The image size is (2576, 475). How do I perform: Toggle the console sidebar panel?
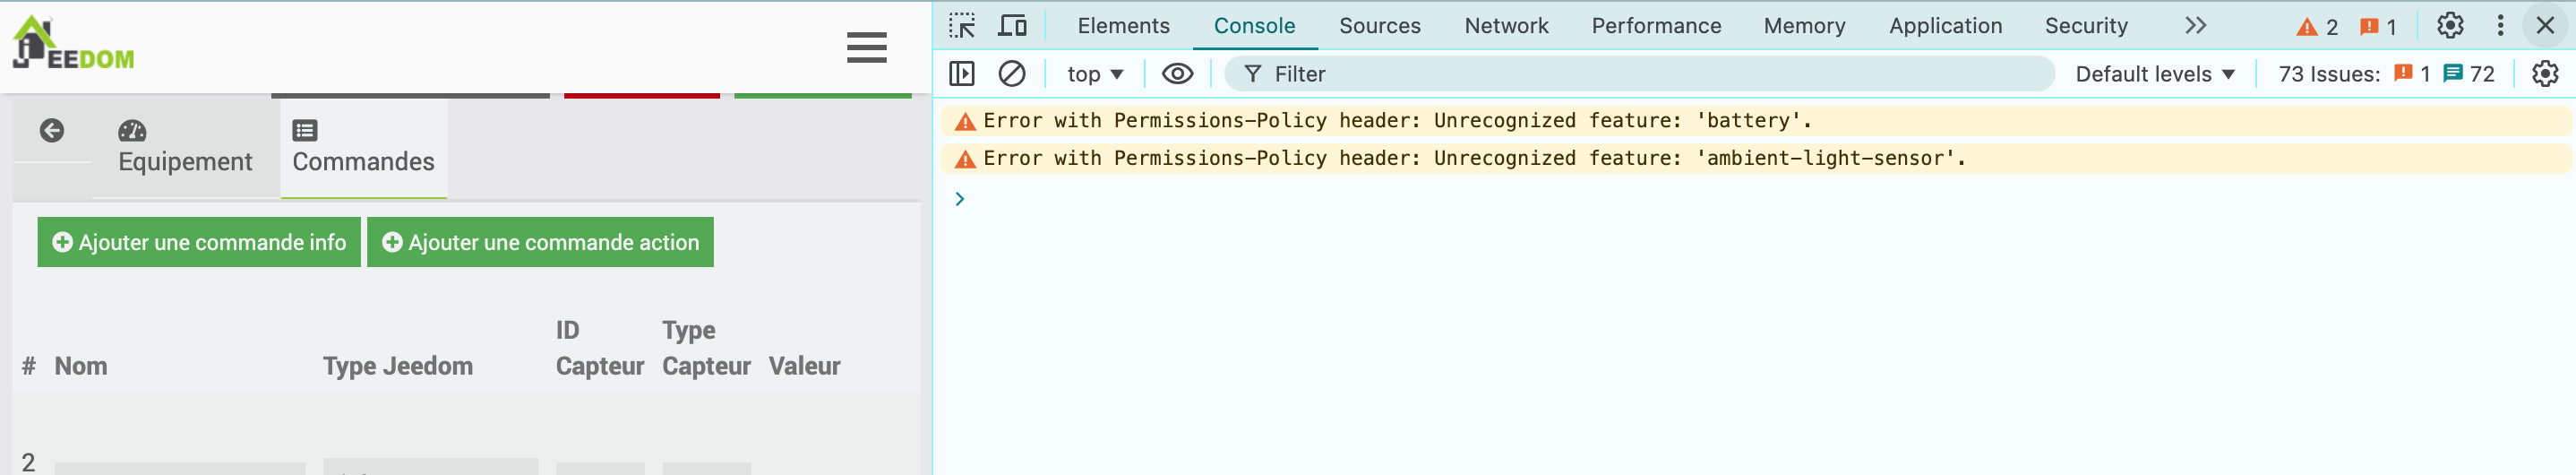[x=962, y=74]
